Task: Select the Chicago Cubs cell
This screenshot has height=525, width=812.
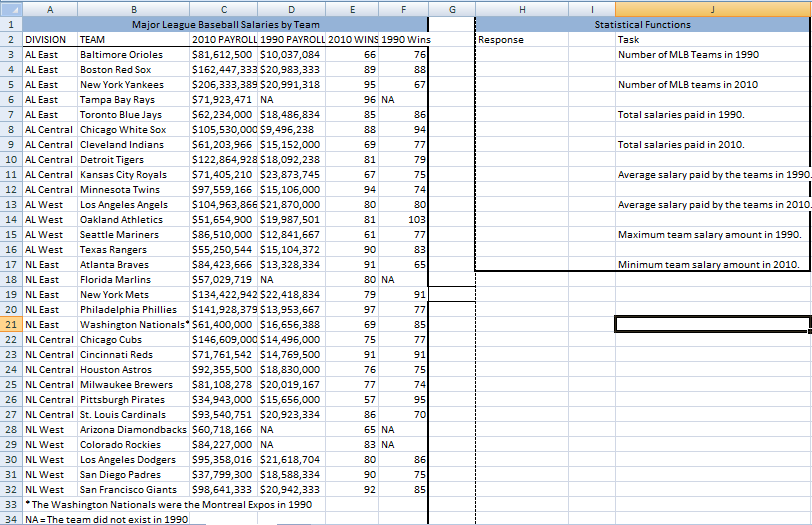Action: pyautogui.click(x=134, y=340)
